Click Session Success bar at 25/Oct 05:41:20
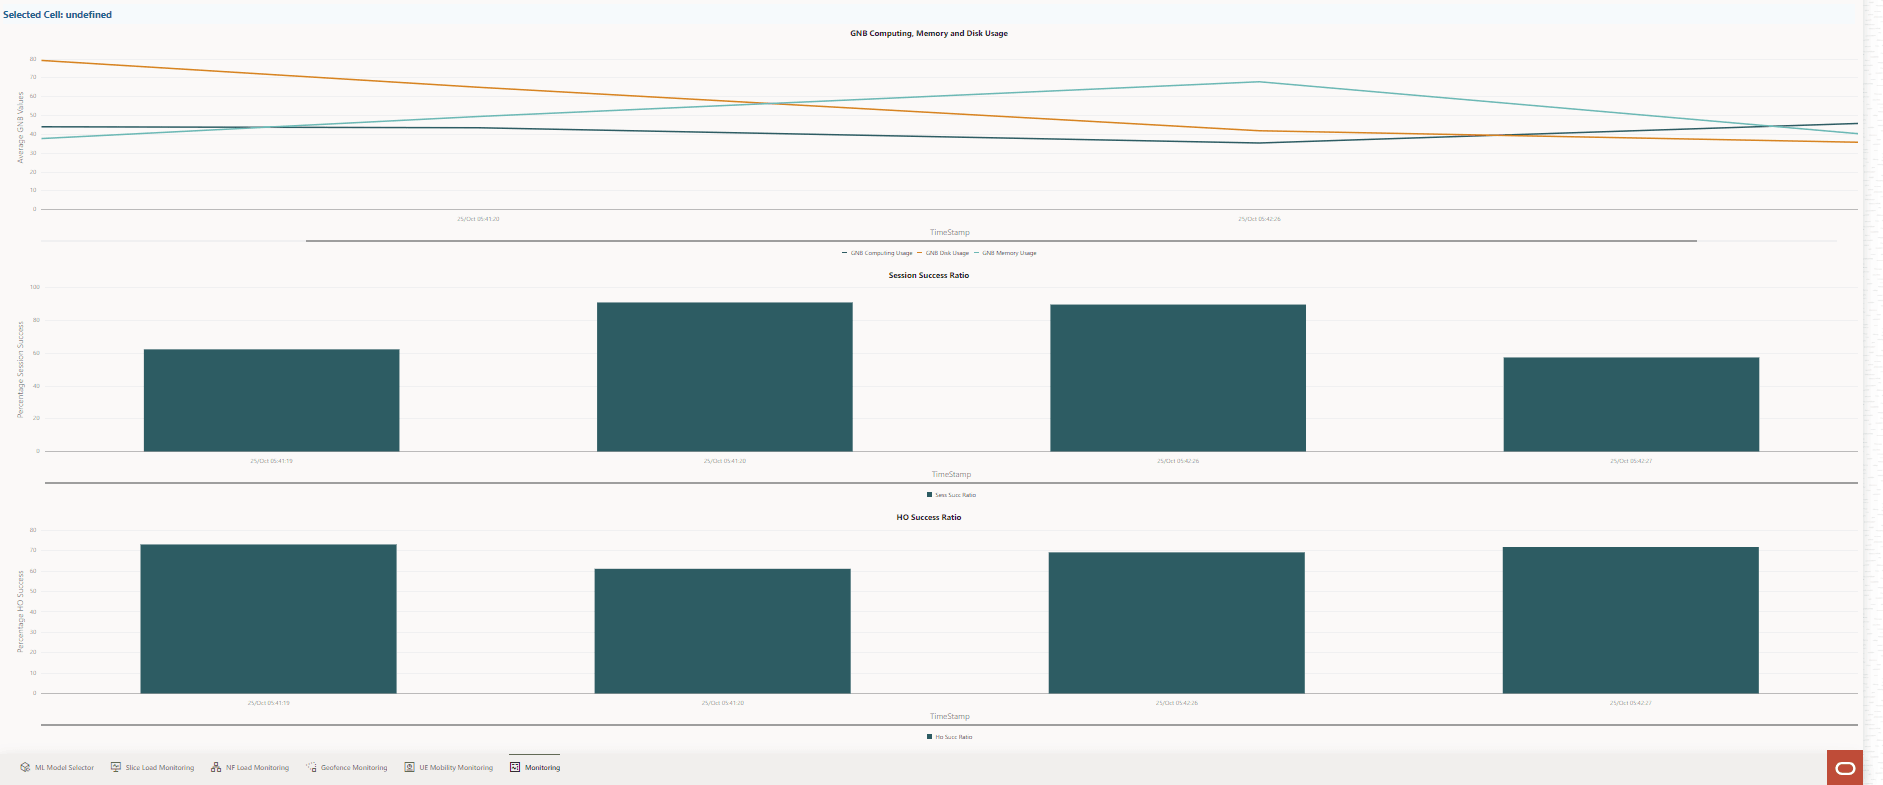 724,377
